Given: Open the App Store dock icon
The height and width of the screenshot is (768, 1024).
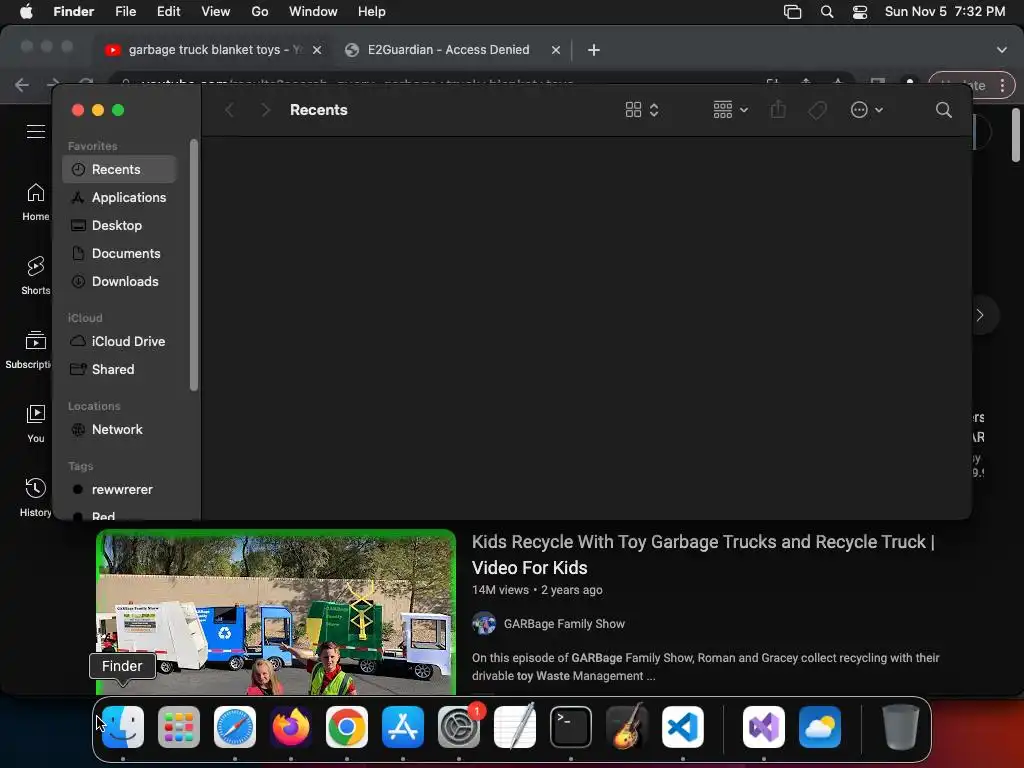Looking at the screenshot, I should 403,727.
